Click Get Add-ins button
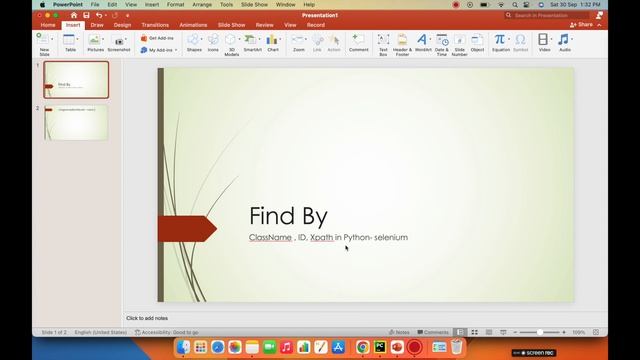Image resolution: width=640 pixels, height=360 pixels. pyautogui.click(x=157, y=38)
